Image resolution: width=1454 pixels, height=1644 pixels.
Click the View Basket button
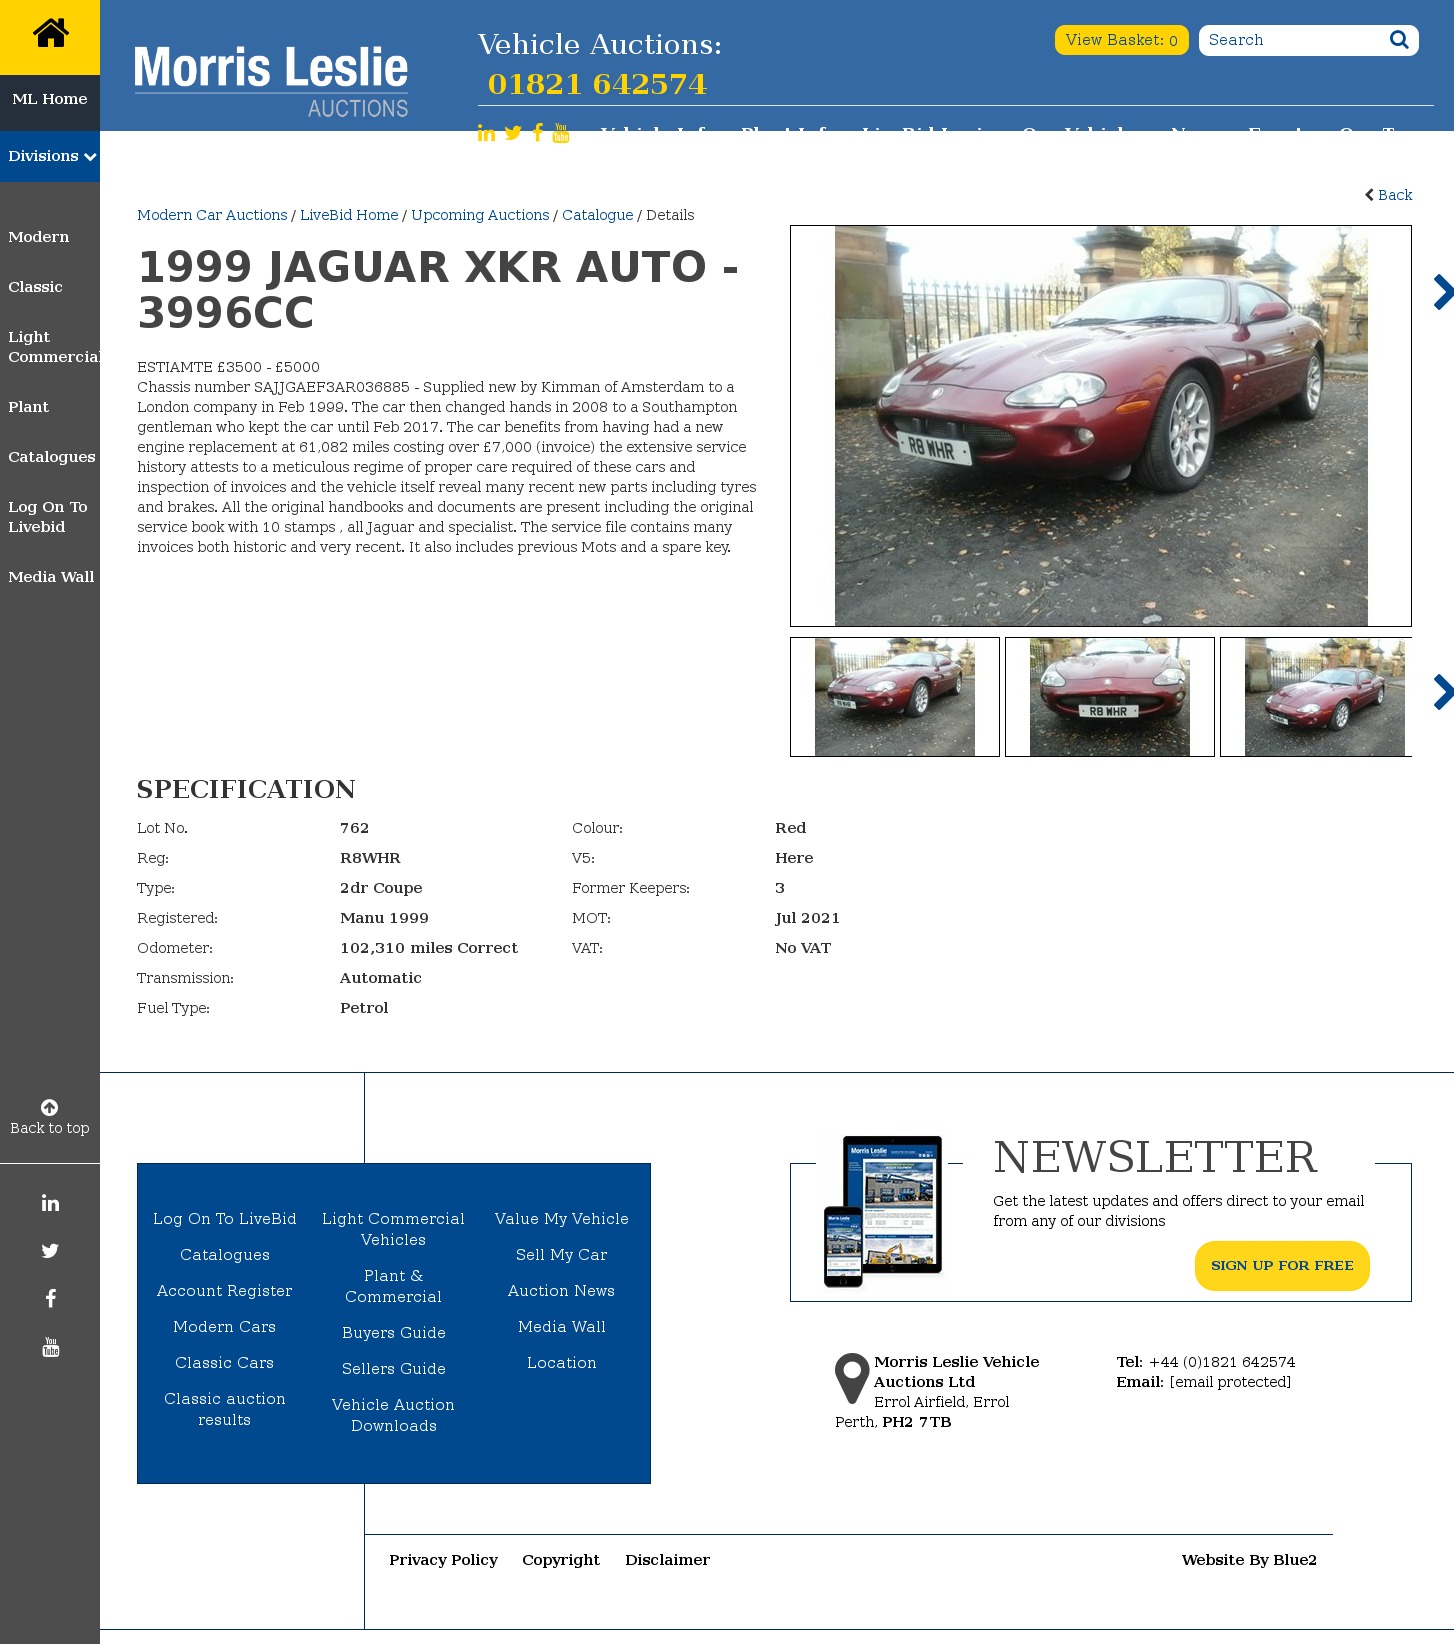[x=1121, y=40]
